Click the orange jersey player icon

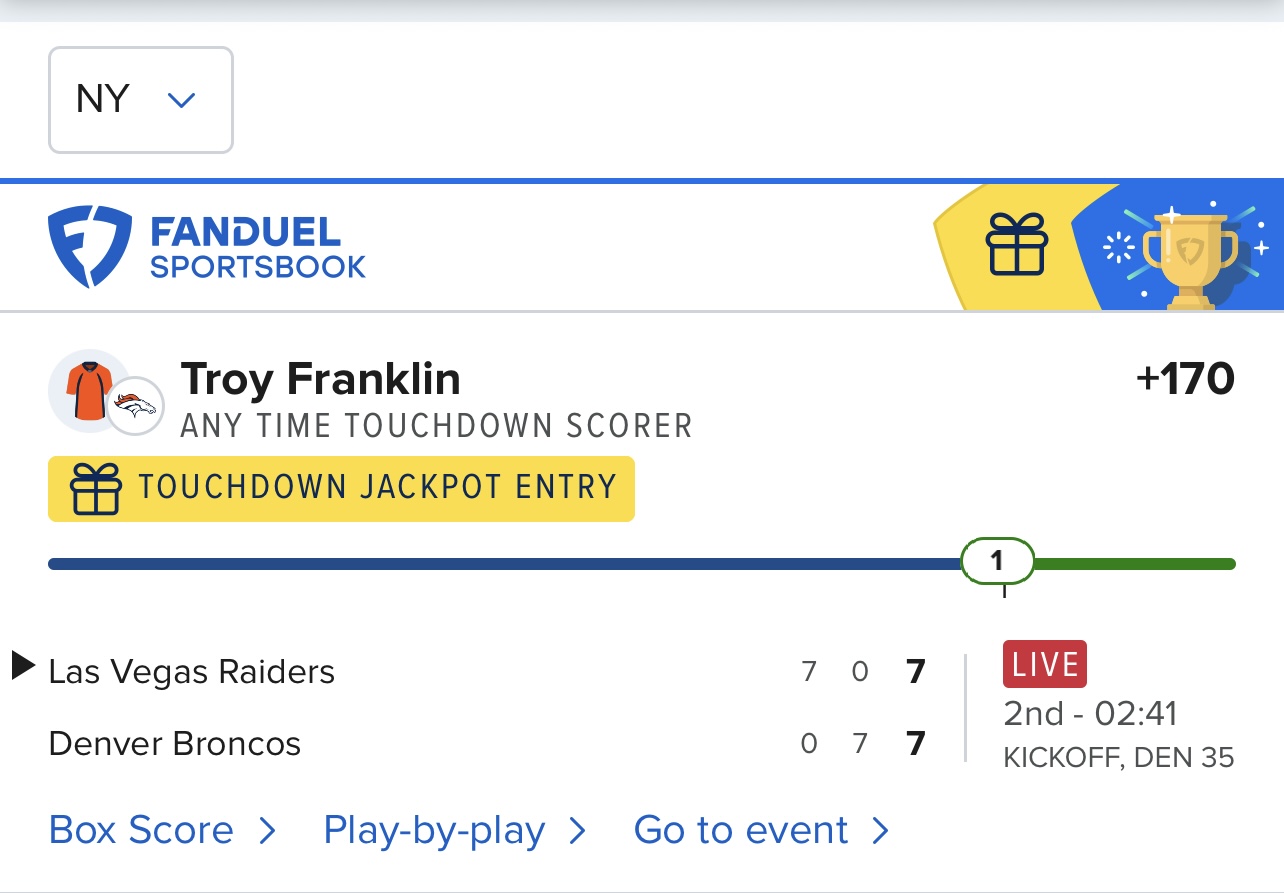[x=86, y=390]
